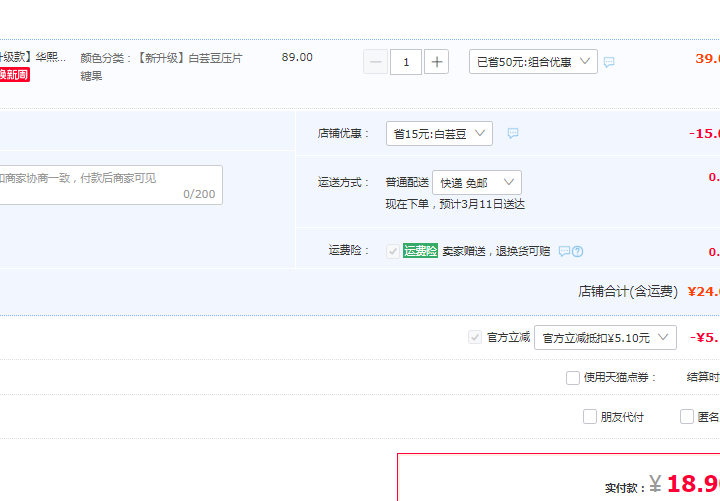Click the 卖家赠送，退换货可赔 text
This screenshot has width=720, height=501.
tap(496, 251)
